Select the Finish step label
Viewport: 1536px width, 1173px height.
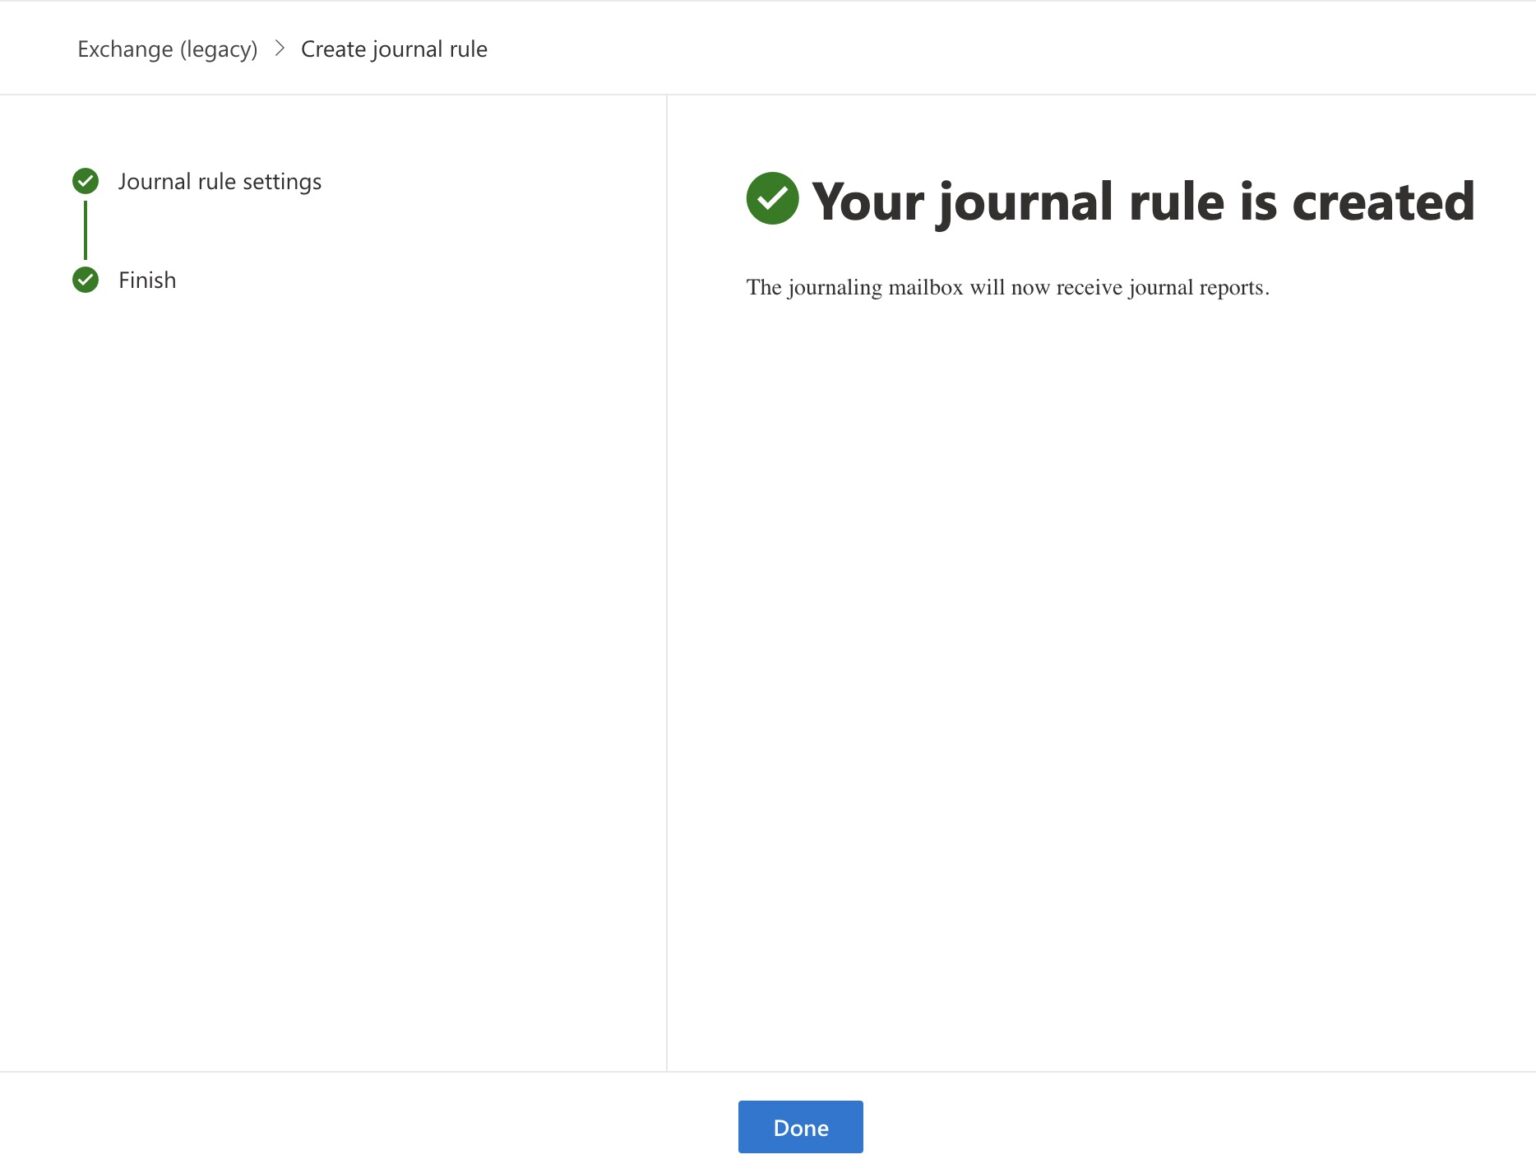[x=147, y=280]
